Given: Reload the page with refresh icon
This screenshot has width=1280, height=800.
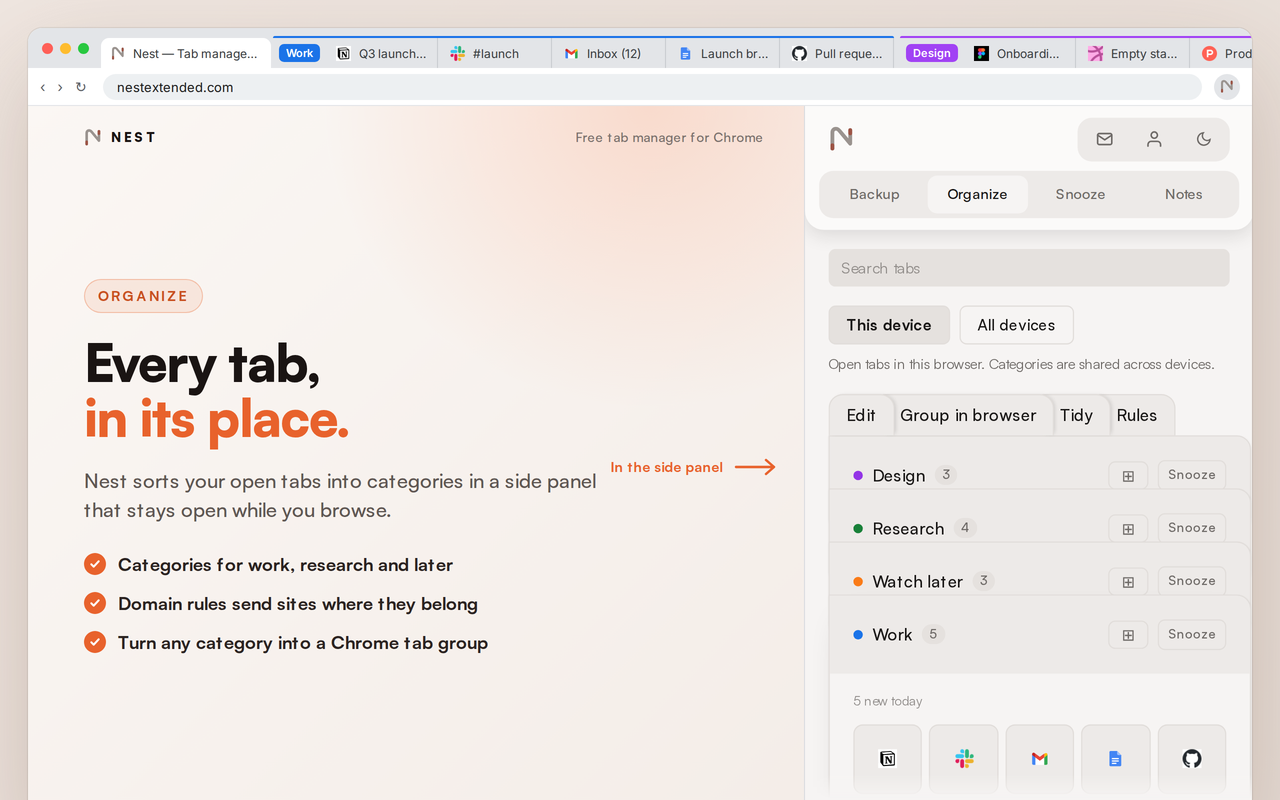Looking at the screenshot, I should pos(81,88).
